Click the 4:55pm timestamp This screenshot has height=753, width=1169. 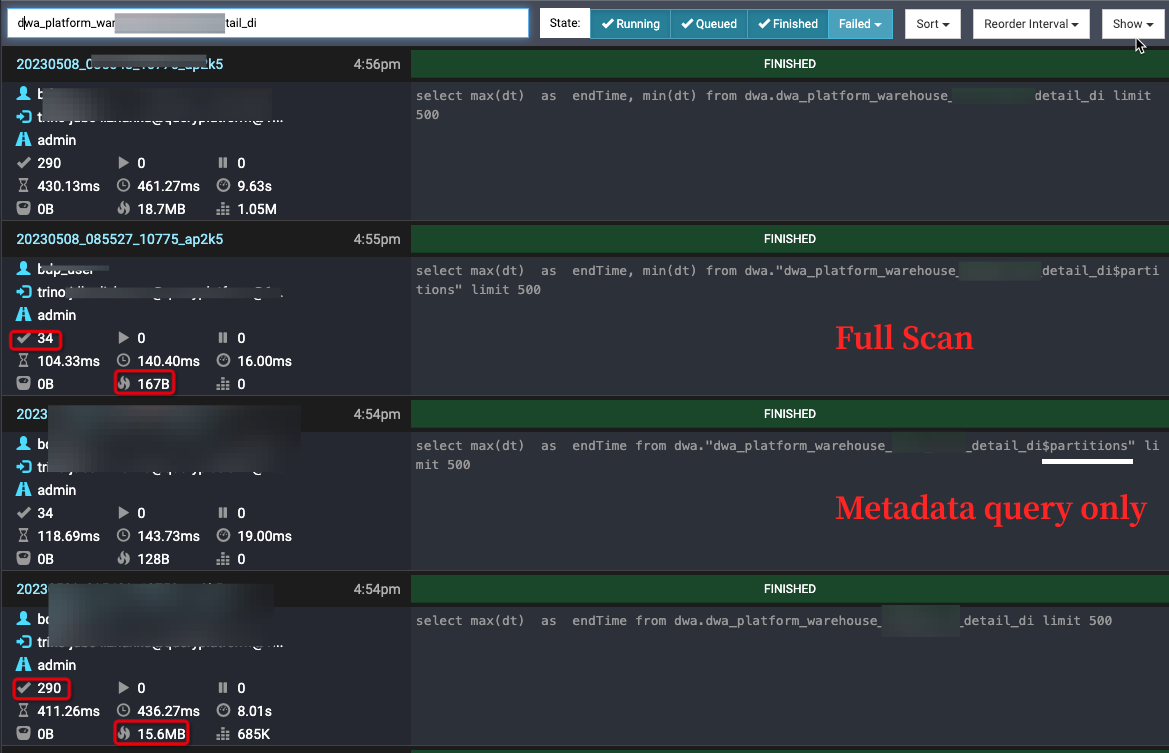[376, 239]
